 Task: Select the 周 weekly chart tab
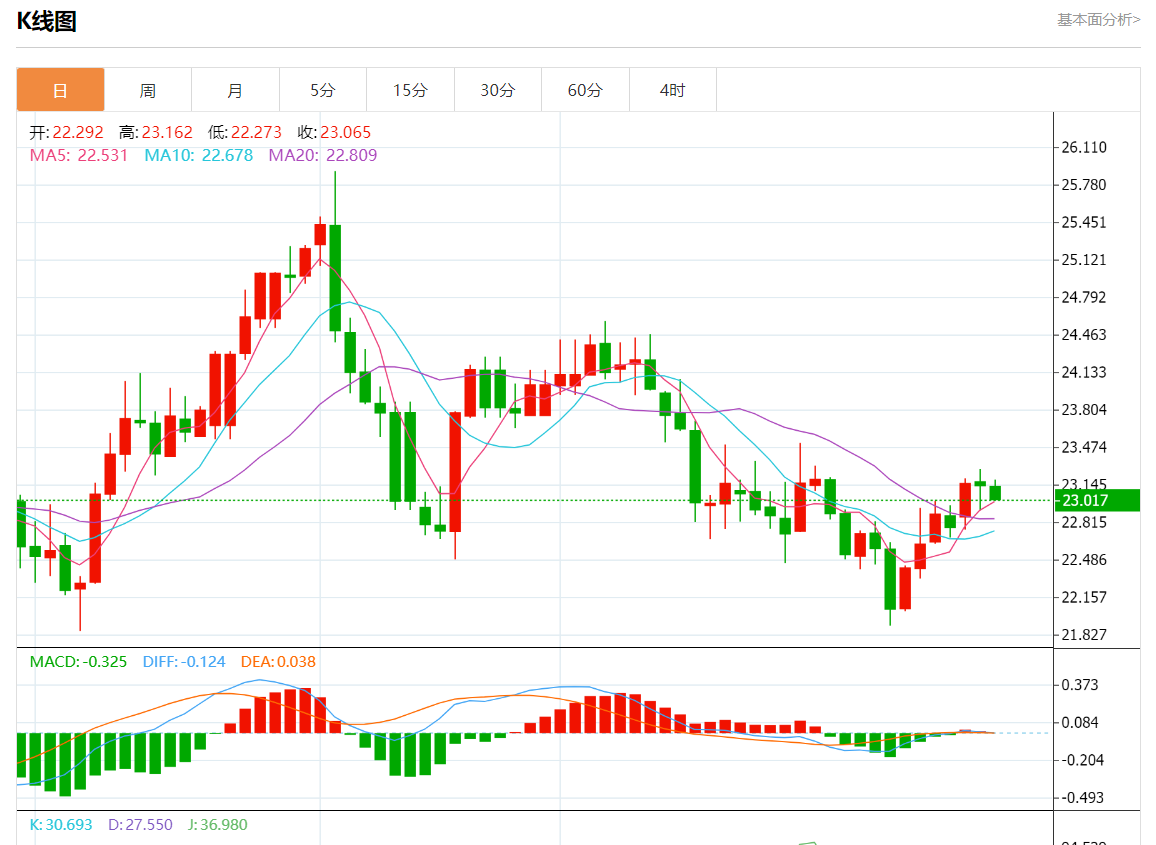(147, 90)
